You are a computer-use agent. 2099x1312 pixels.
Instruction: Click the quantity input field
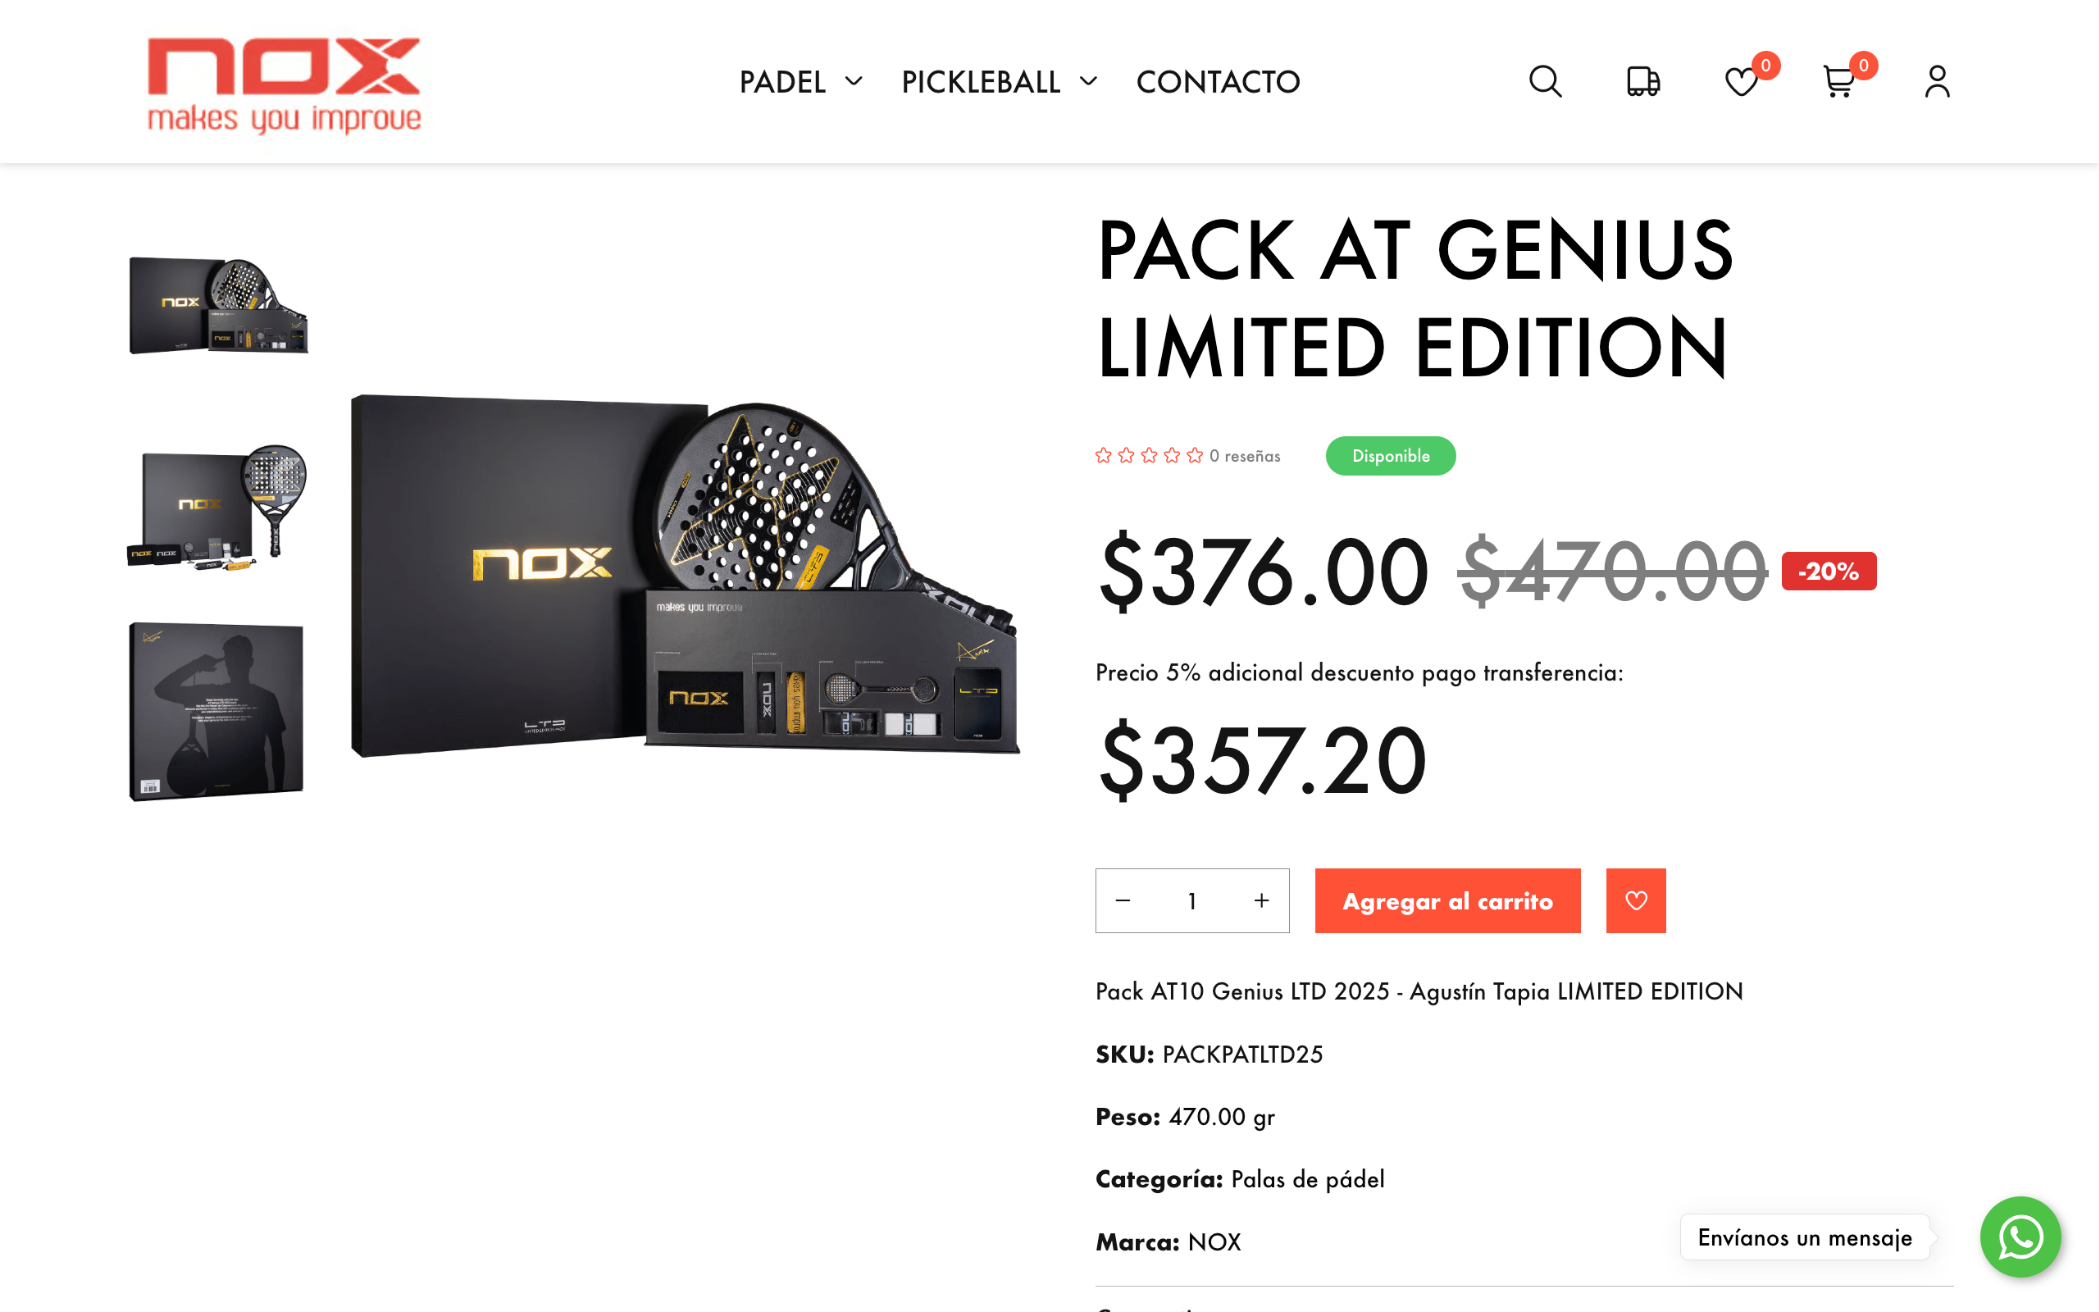tap(1192, 900)
